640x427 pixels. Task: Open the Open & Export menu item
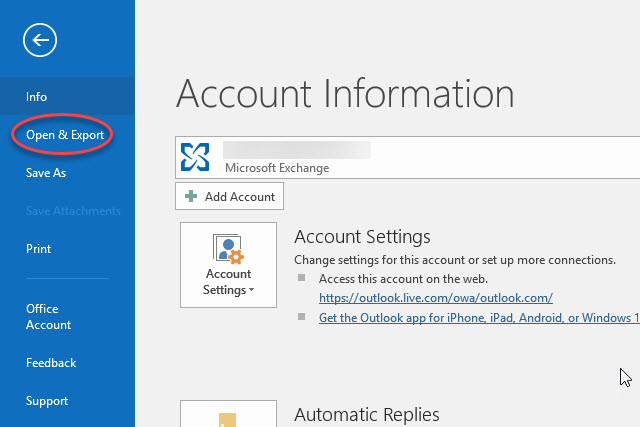[67, 135]
